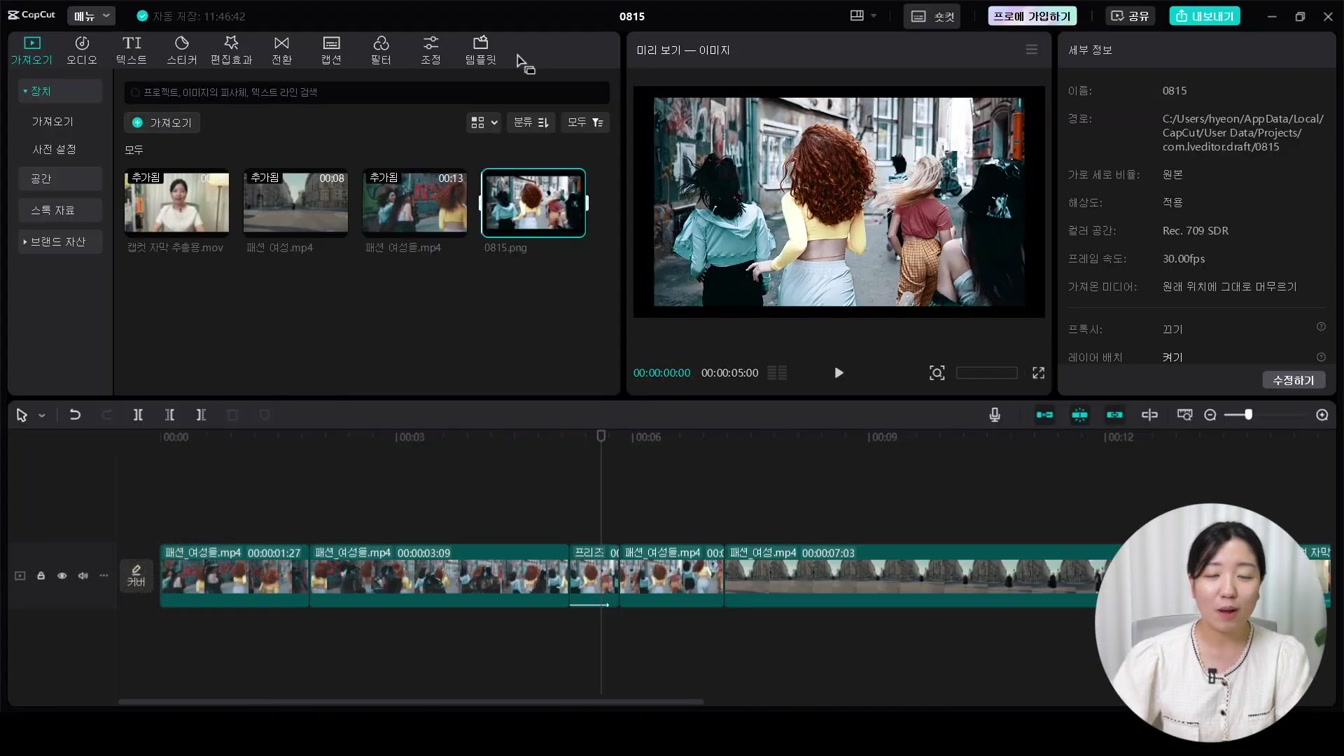
Task: Toggle main track magnet
Action: pyautogui.click(x=1044, y=415)
